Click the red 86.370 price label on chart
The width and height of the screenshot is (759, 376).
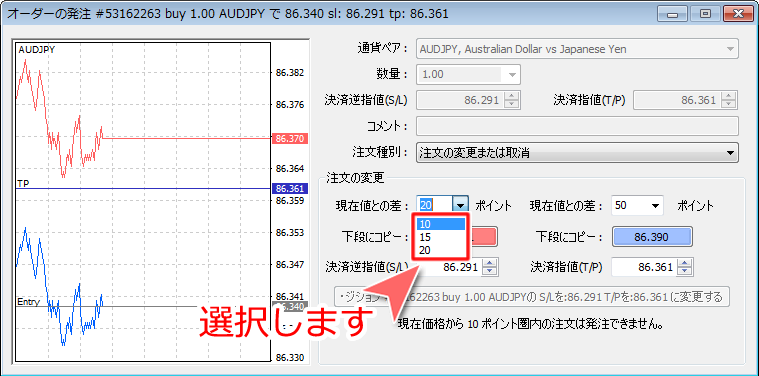pos(289,139)
